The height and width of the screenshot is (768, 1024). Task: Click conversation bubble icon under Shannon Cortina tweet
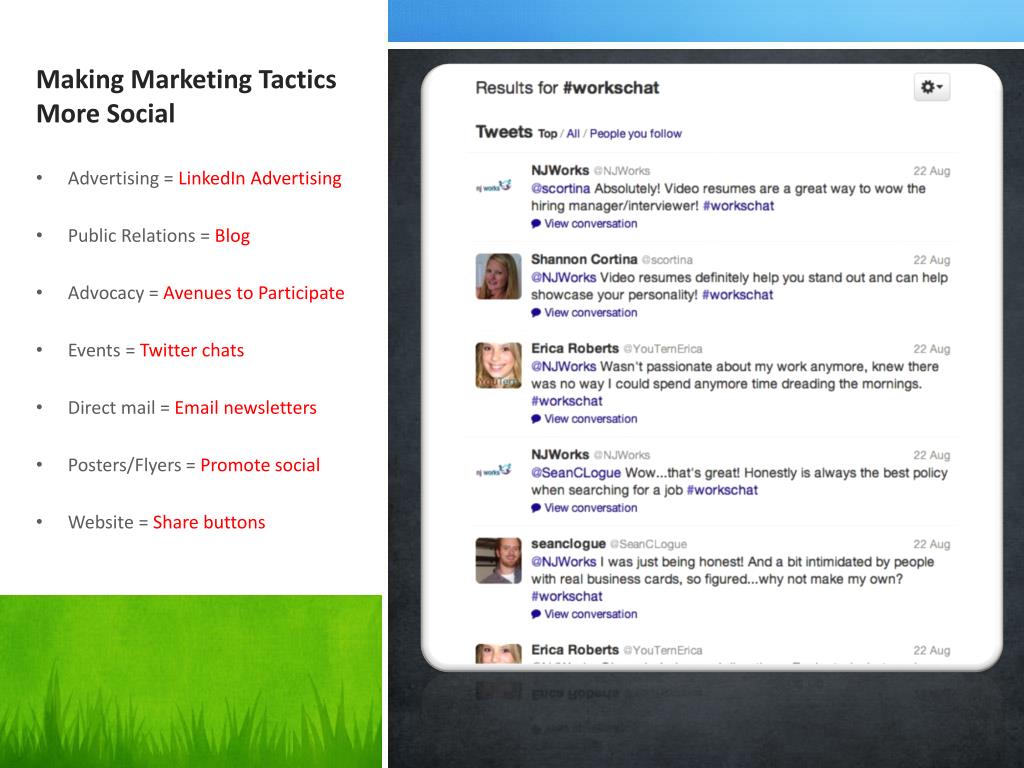point(536,313)
